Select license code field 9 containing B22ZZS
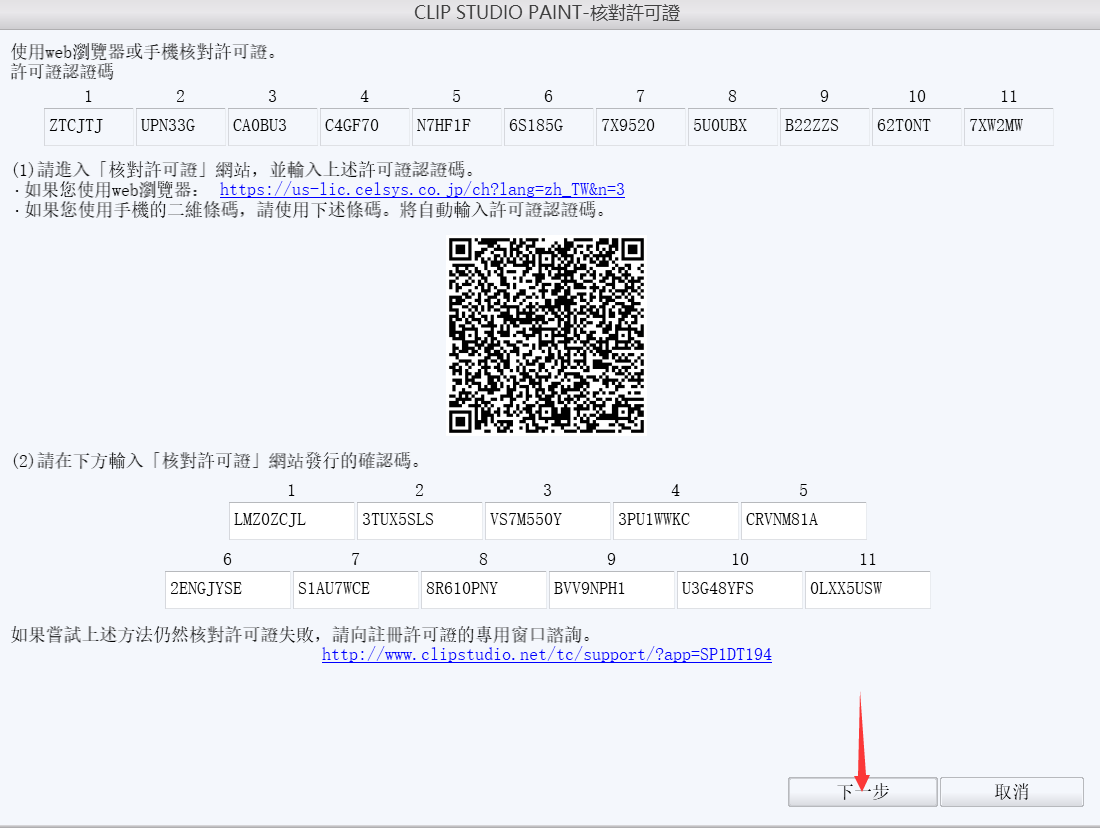 click(x=824, y=126)
